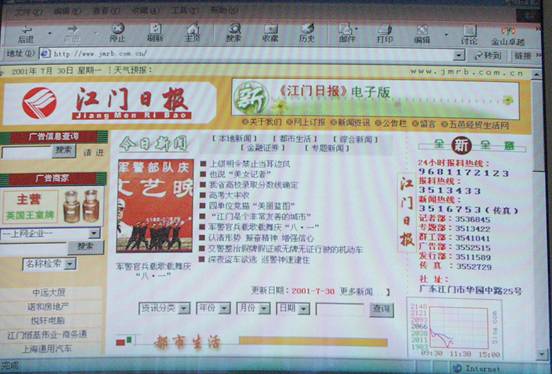552x374 pixels.
Task: Click the 刷新 refresh icon
Action: point(155,29)
